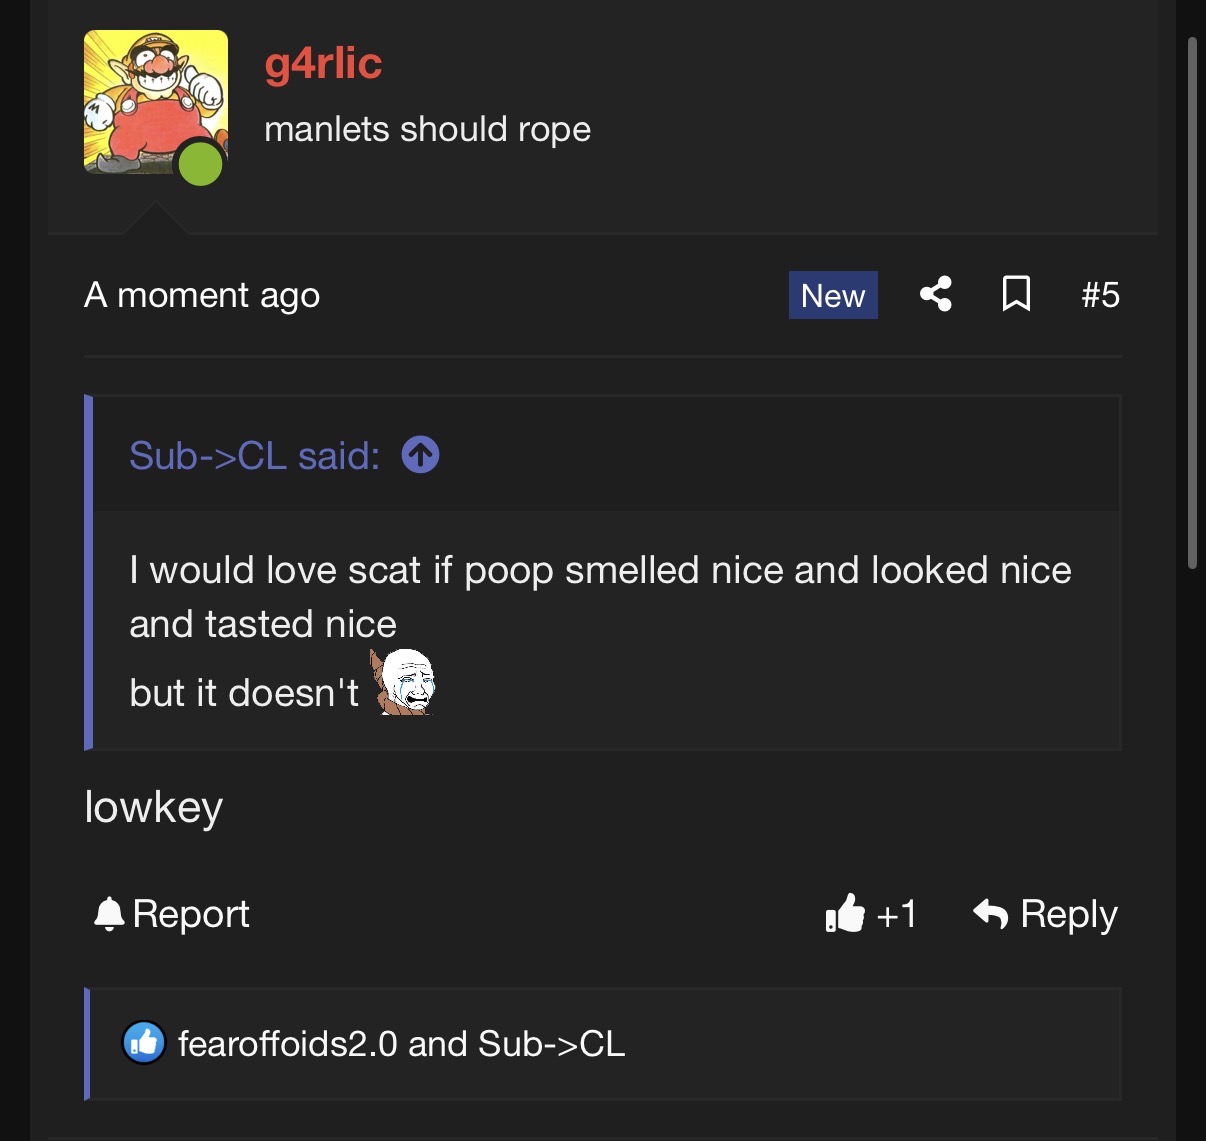Reply to g4rlic's post
The width and height of the screenshot is (1206, 1141).
[x=1045, y=914]
